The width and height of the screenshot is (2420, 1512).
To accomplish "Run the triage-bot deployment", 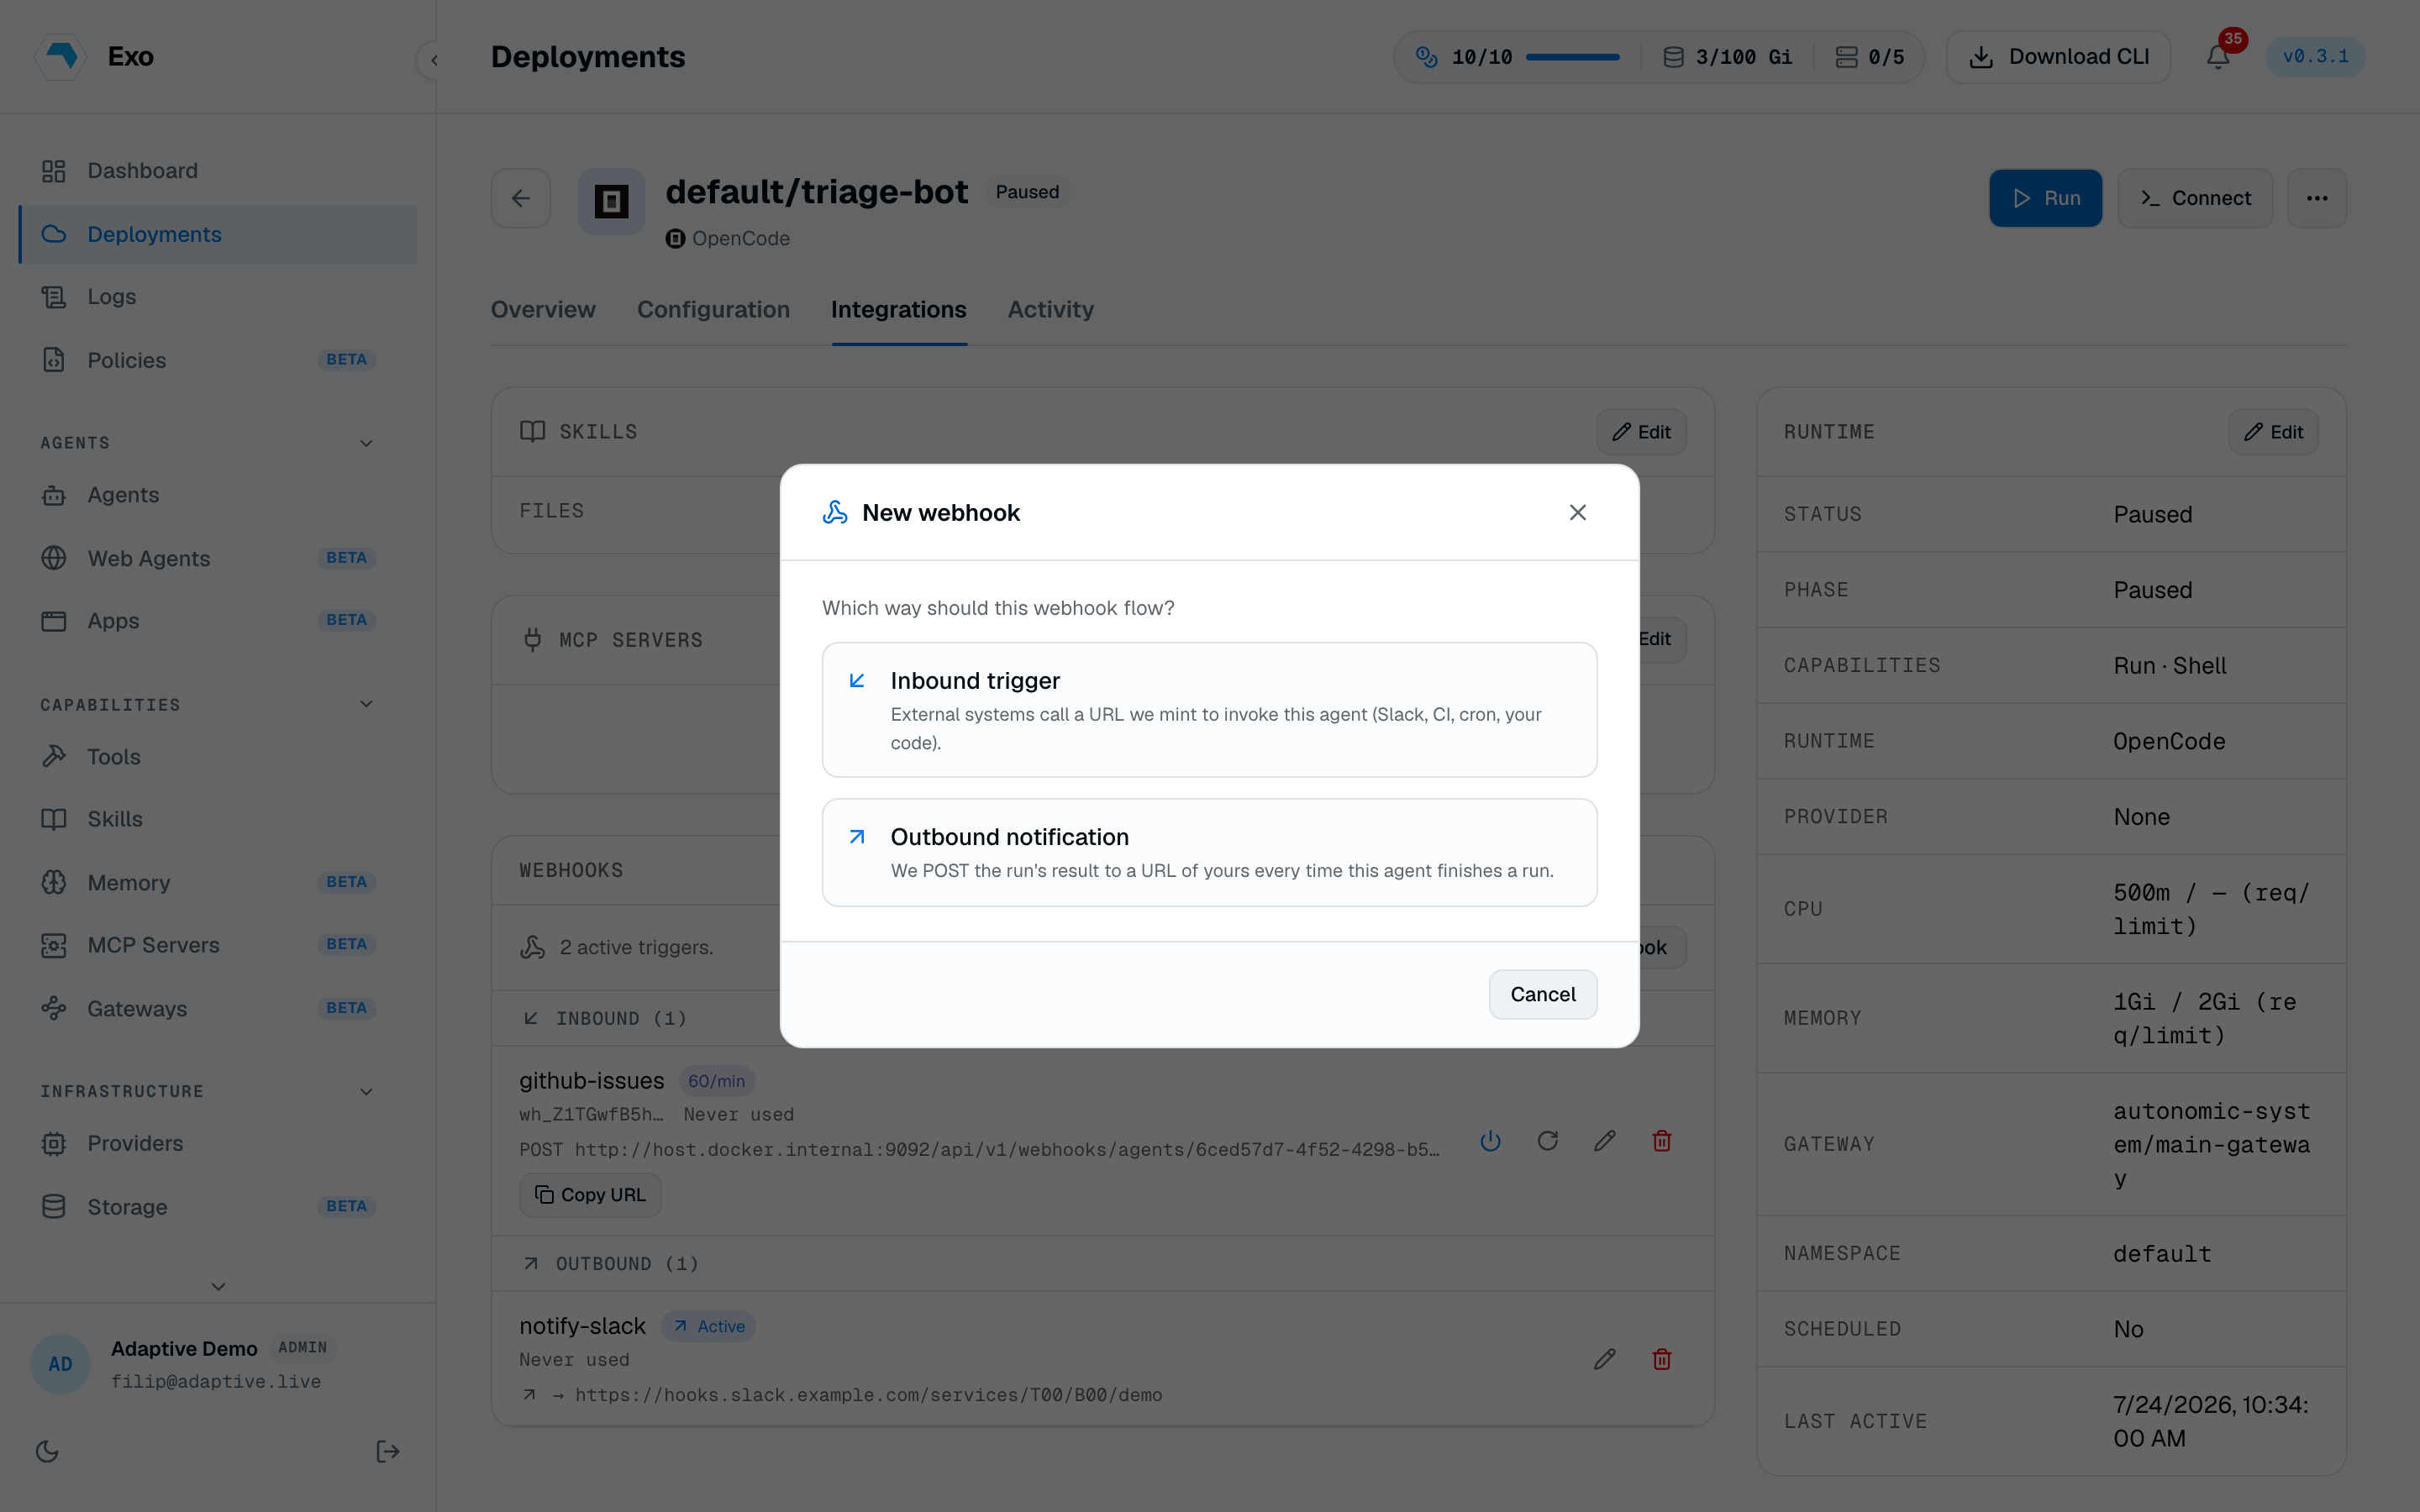I will point(2045,198).
